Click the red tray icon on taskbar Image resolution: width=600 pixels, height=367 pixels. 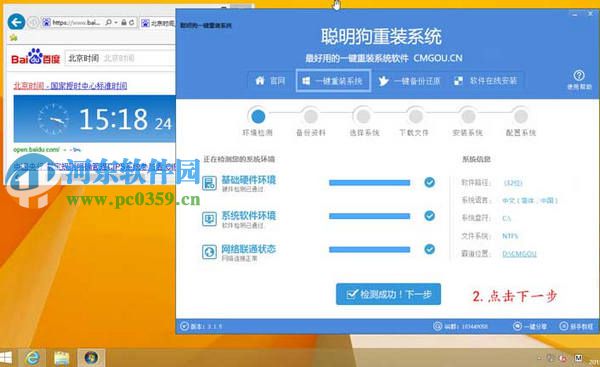563,358
